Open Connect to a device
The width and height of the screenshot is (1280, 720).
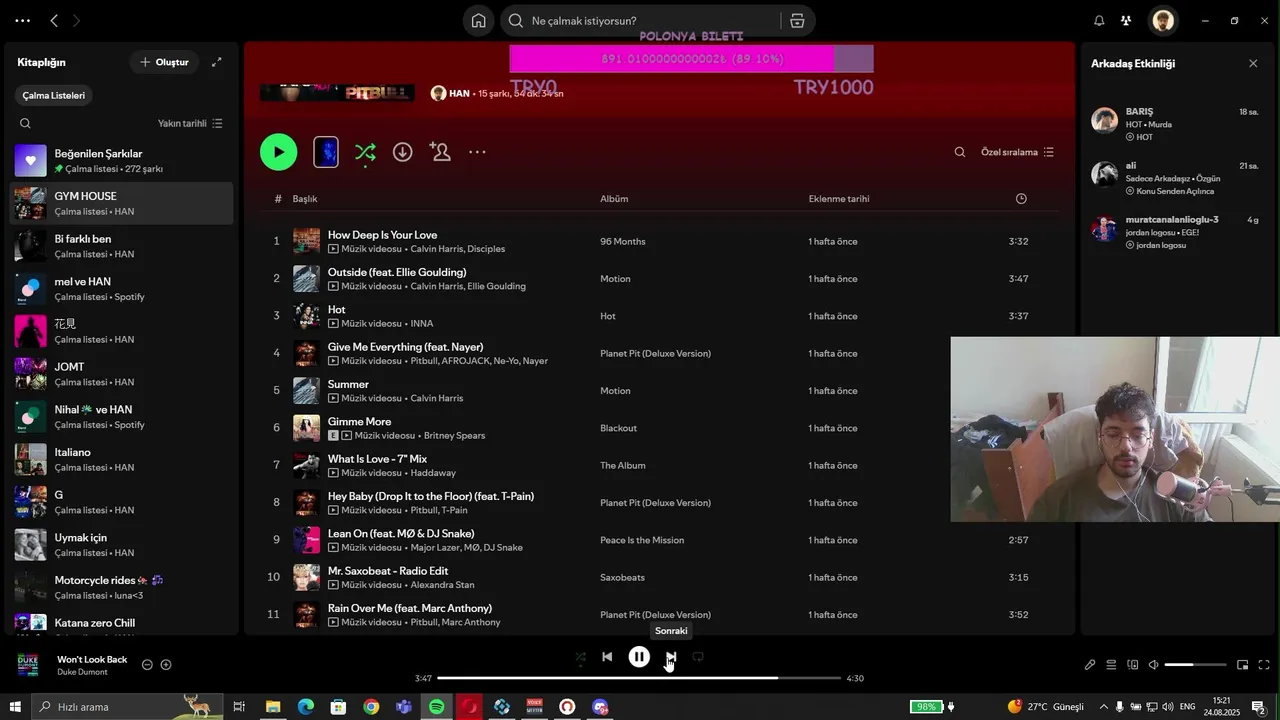[1133, 665]
